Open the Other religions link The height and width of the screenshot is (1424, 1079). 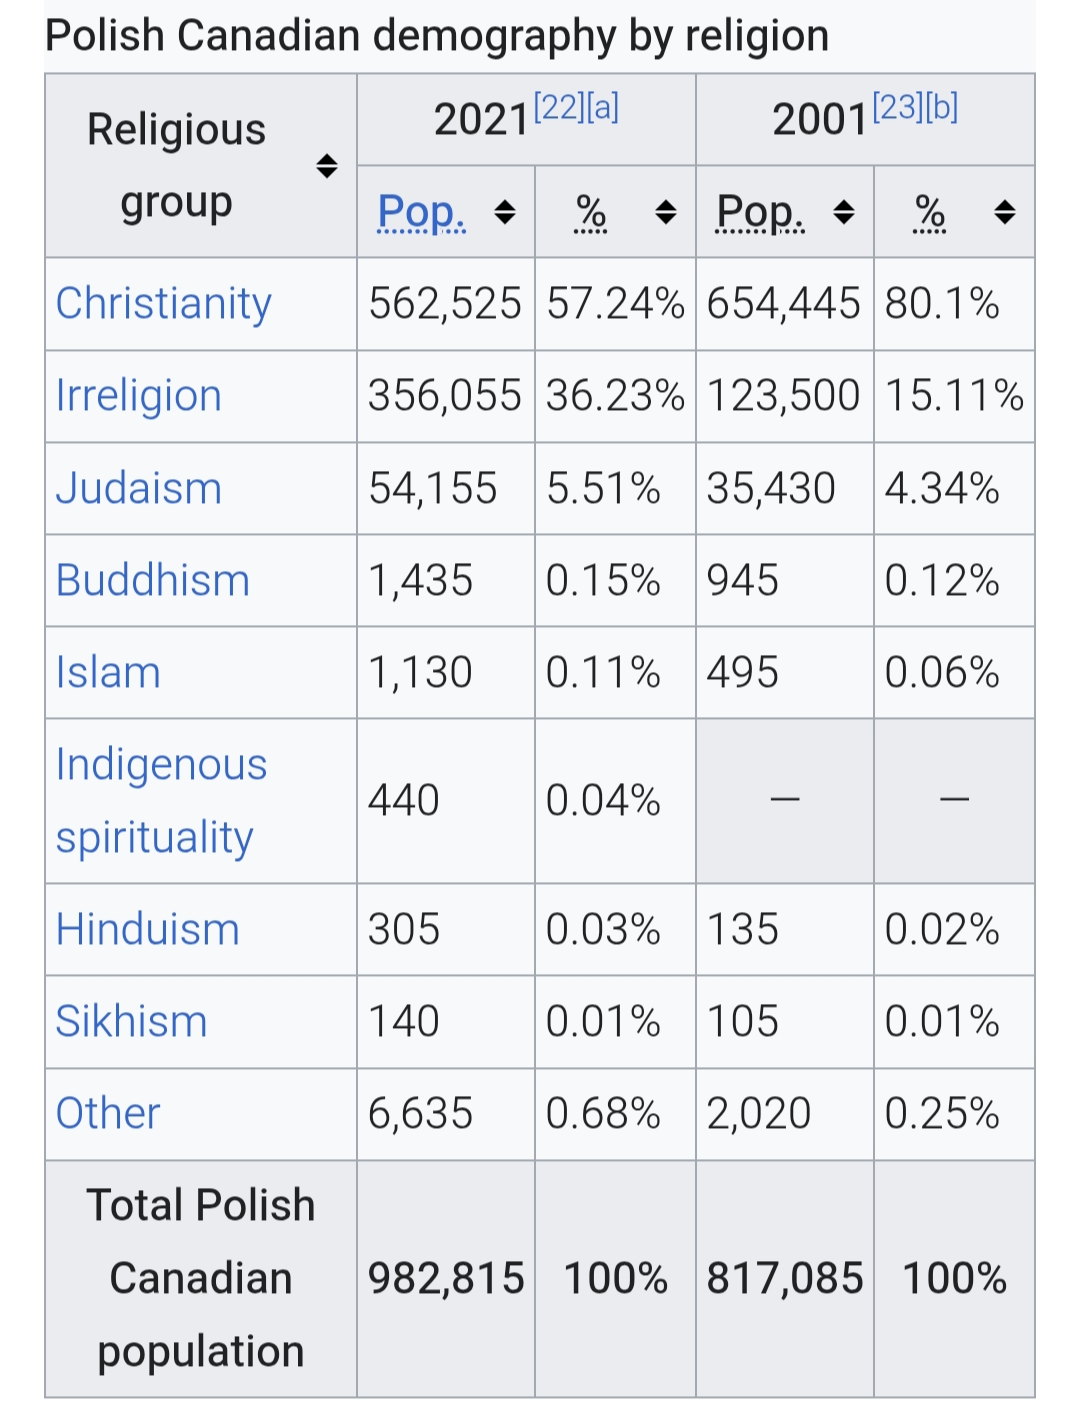pos(108,1113)
